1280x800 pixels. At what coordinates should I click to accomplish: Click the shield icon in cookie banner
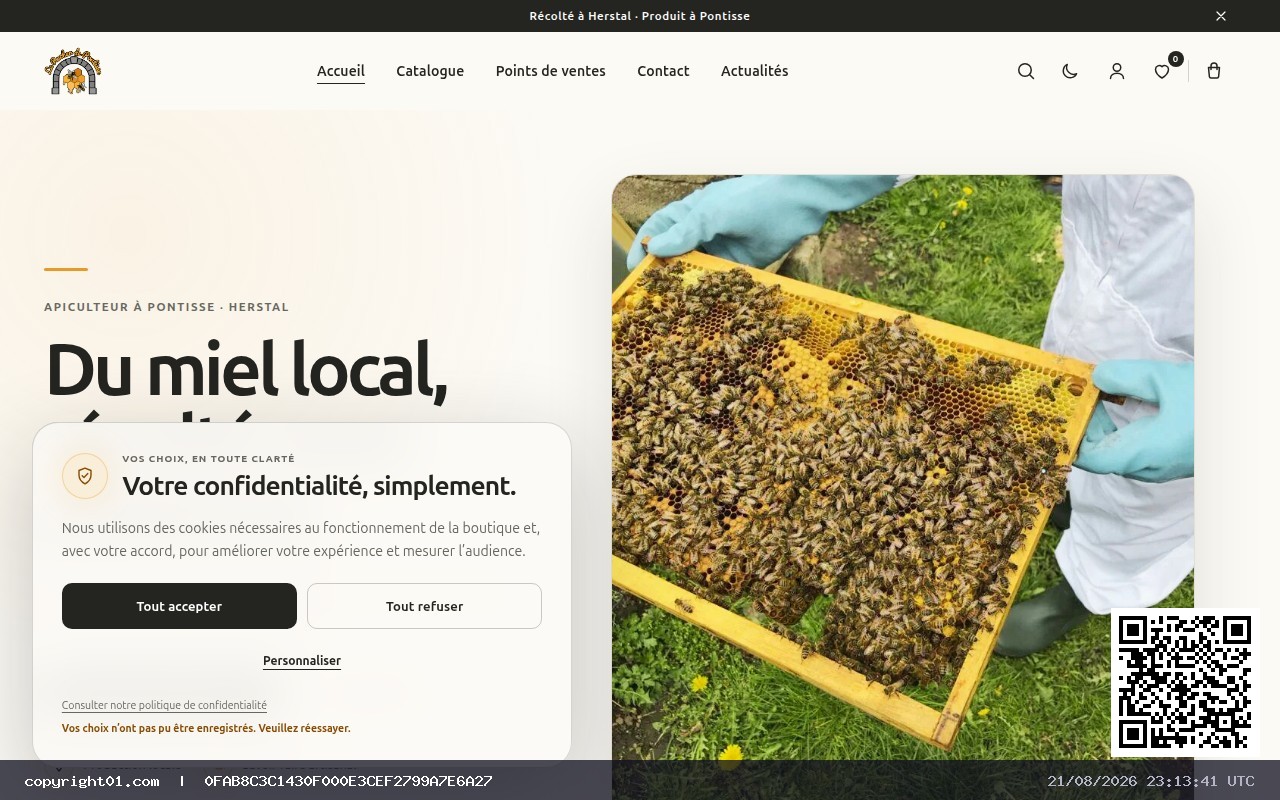click(85, 476)
